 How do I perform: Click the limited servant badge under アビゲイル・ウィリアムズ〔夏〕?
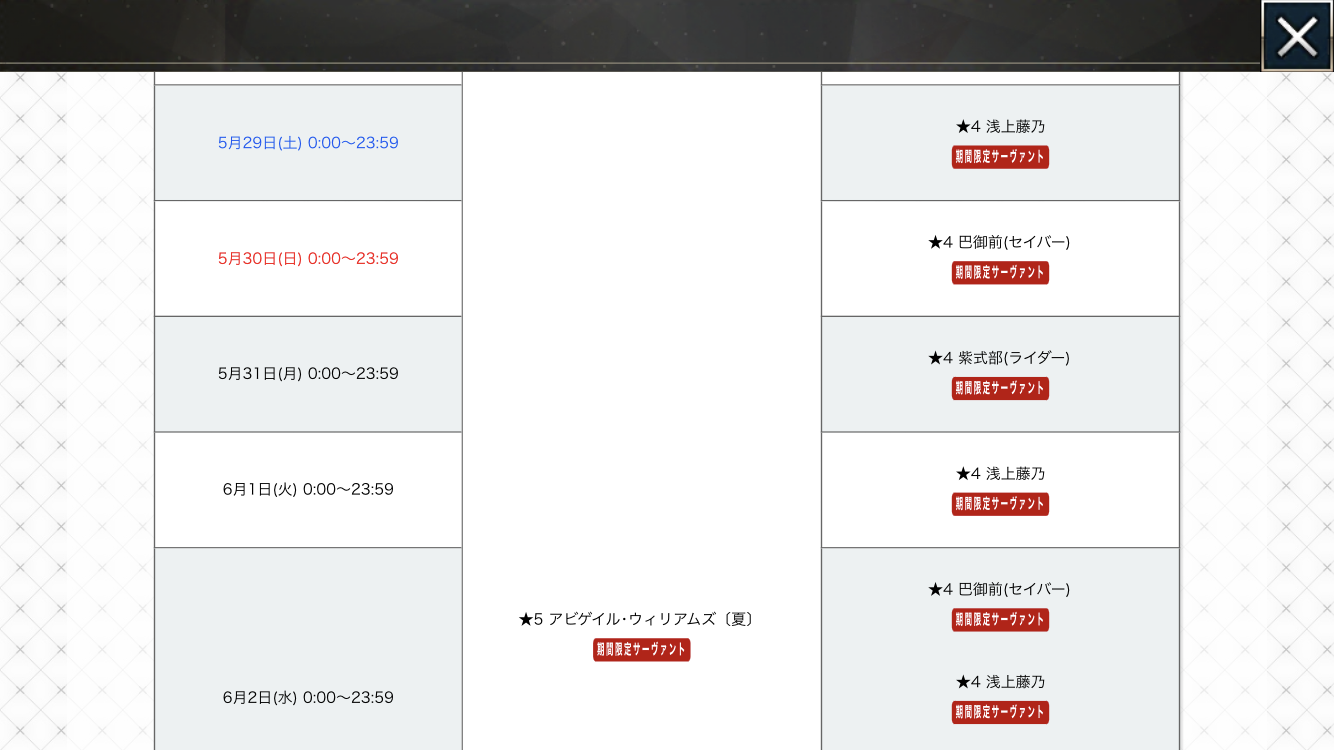[641, 650]
